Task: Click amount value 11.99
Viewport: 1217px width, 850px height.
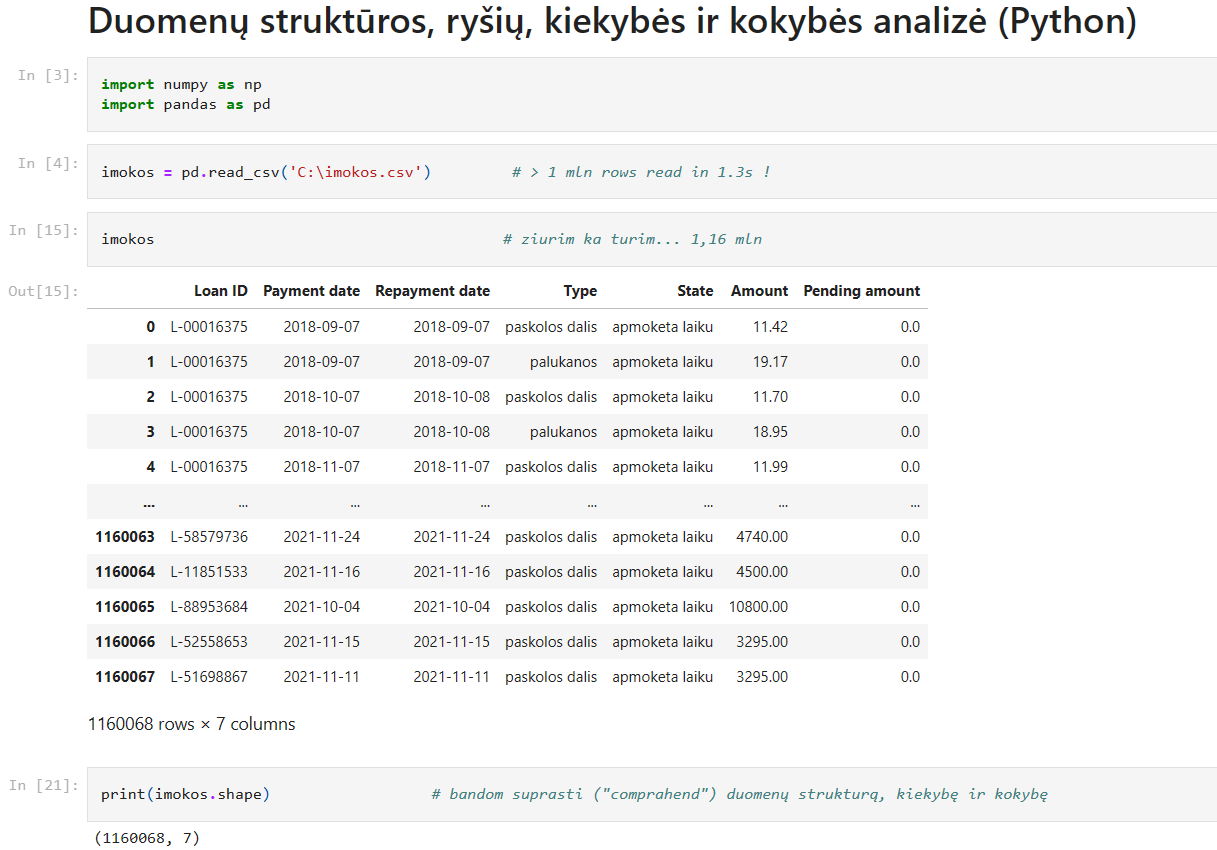Action: click(770, 467)
